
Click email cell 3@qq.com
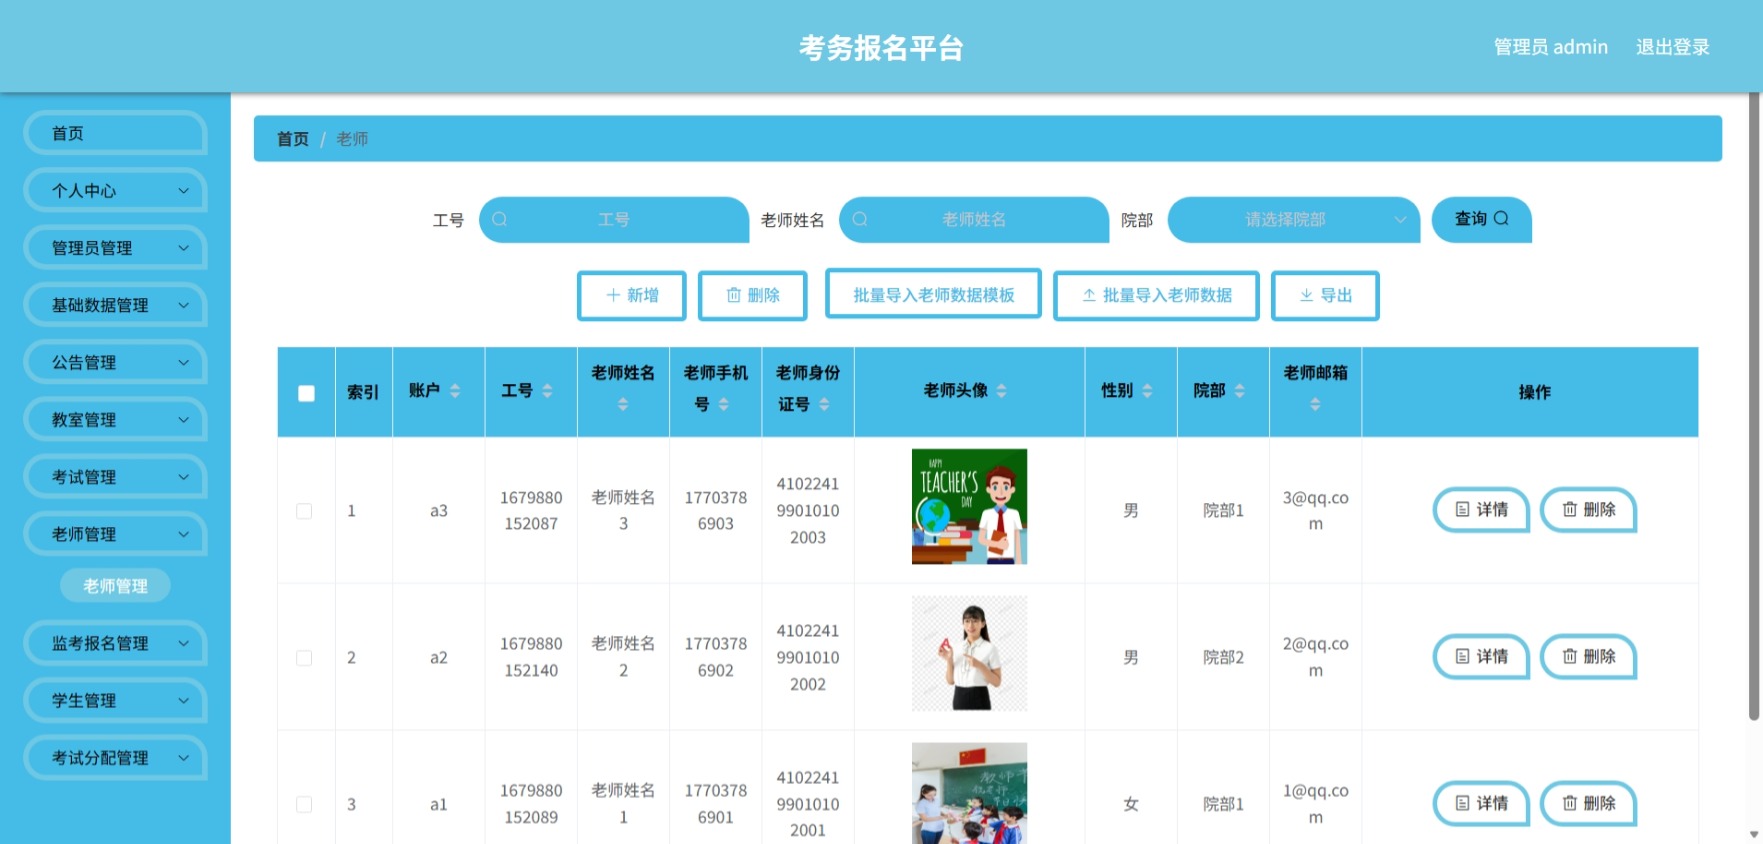click(x=1315, y=510)
